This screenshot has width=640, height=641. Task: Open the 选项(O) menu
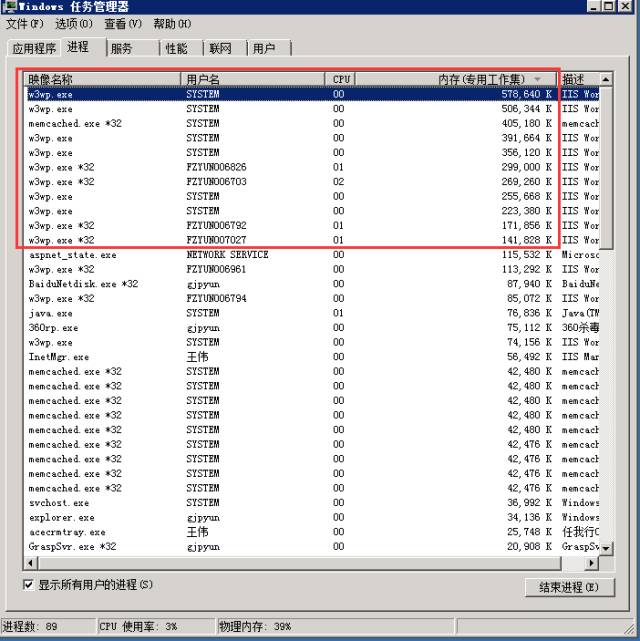pyautogui.click(x=74, y=24)
